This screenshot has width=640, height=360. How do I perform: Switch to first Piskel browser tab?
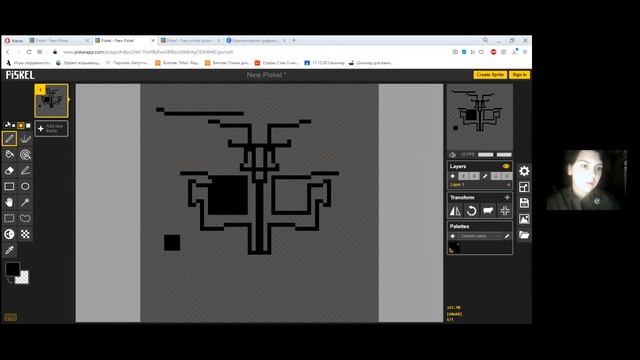tap(58, 40)
